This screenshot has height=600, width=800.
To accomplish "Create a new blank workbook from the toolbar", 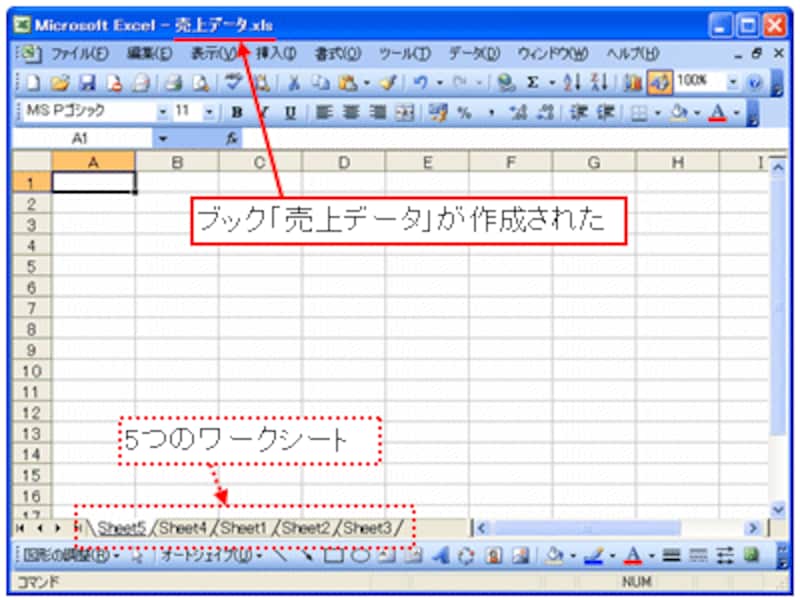I will coord(33,83).
